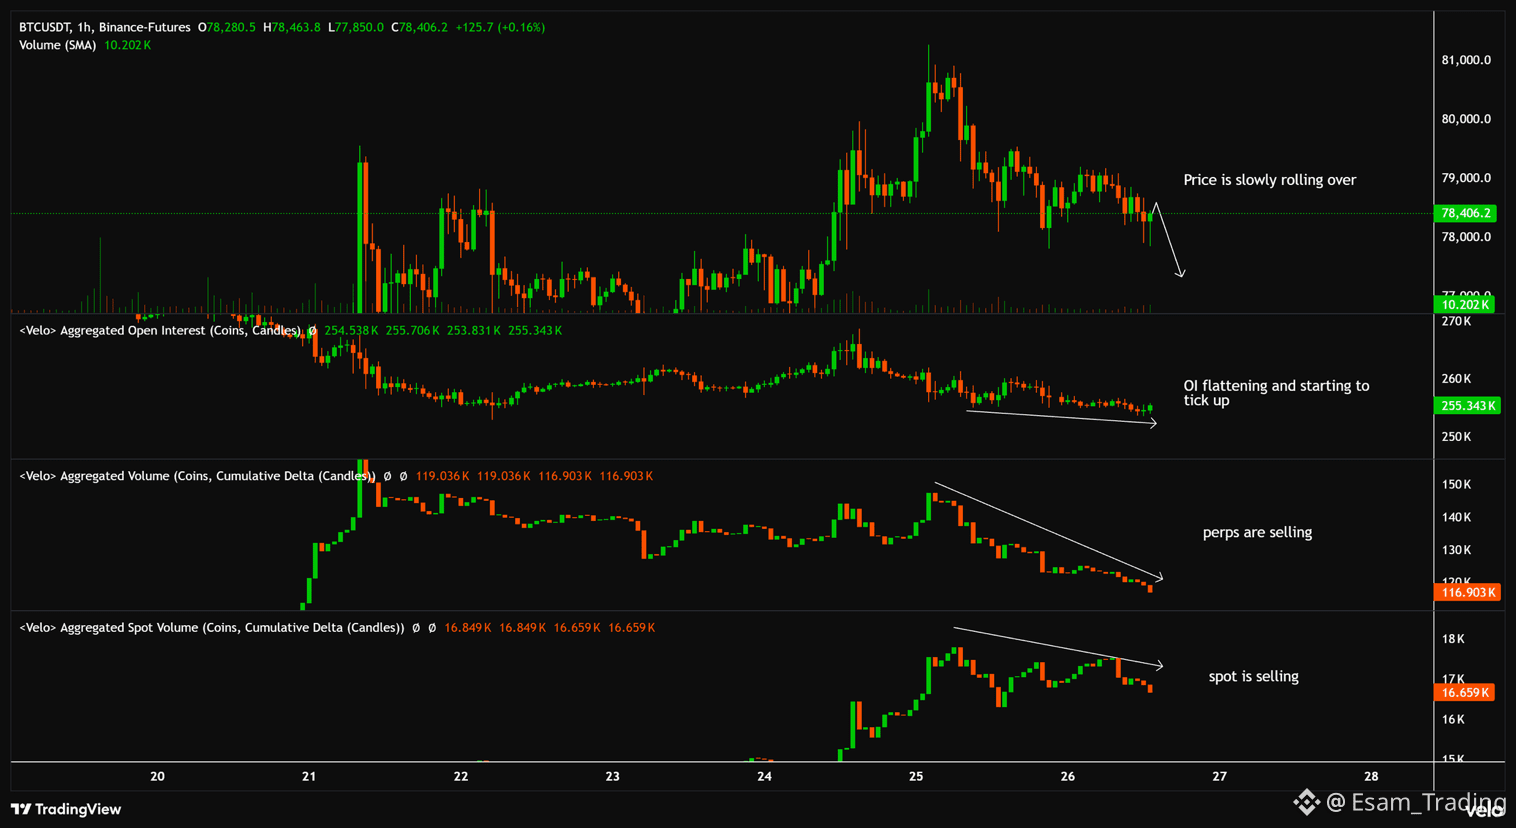Image resolution: width=1516 pixels, height=828 pixels.
Task: Click the 17K spot delta axis label
Action: 1453,680
